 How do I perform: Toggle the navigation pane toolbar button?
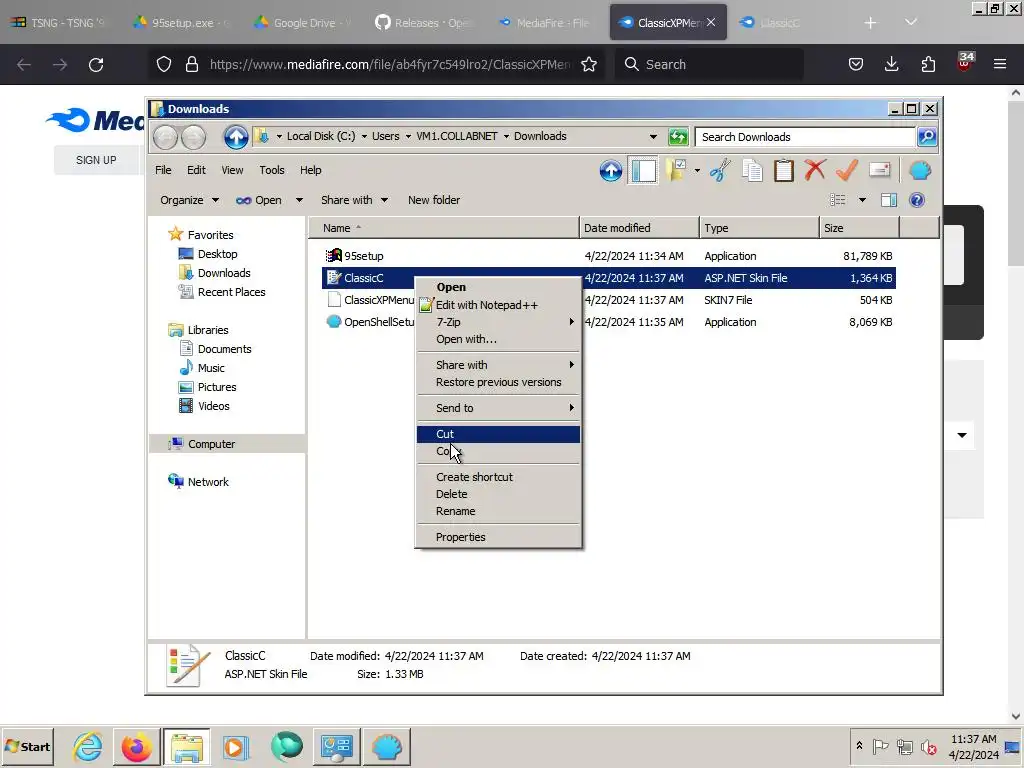(643, 171)
